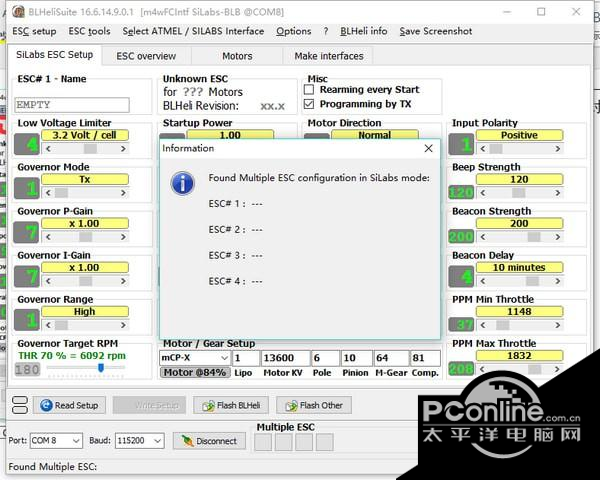Click the M-Gear 64 field
600x480 pixels.
[390, 358]
